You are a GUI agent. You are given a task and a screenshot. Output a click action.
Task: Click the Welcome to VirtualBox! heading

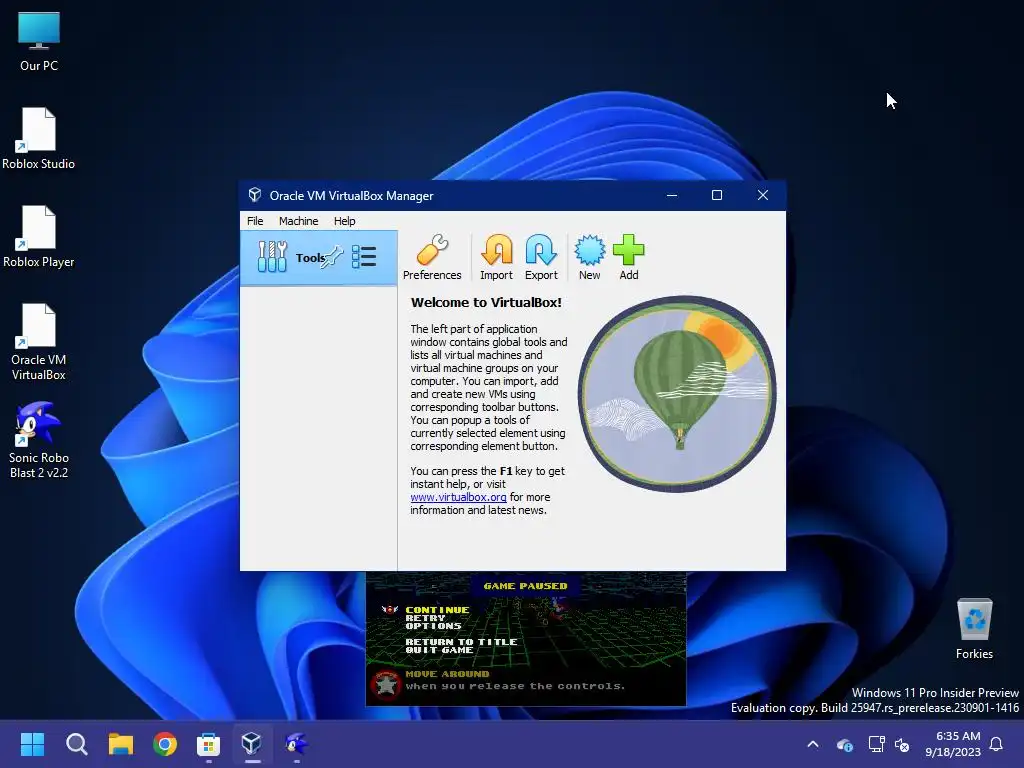coord(486,302)
